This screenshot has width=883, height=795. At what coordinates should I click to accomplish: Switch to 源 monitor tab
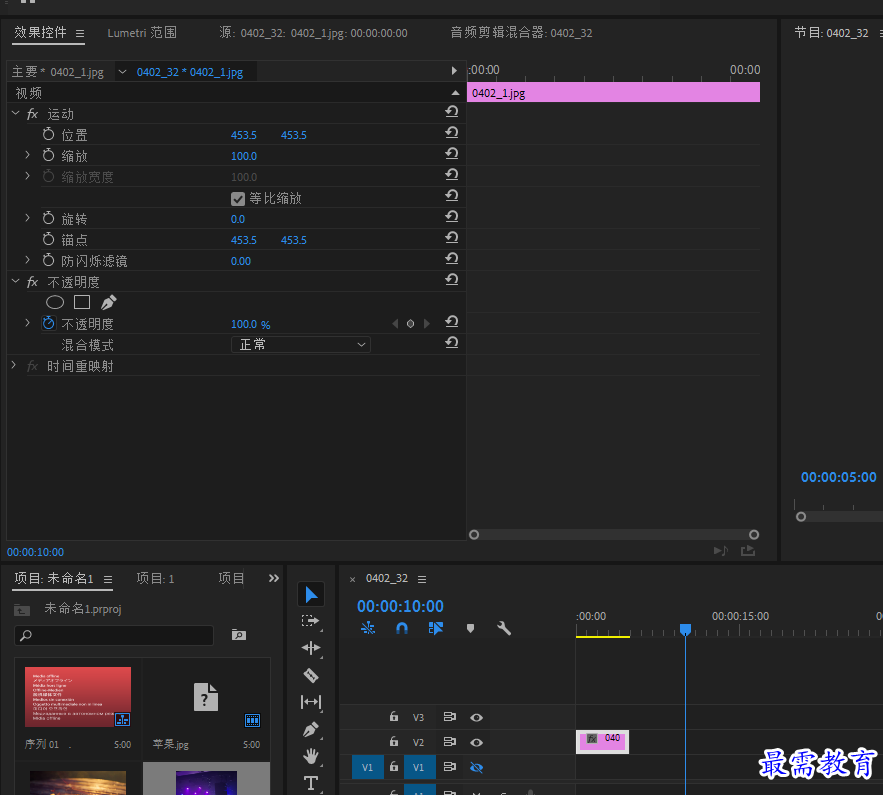pyautogui.click(x=313, y=33)
